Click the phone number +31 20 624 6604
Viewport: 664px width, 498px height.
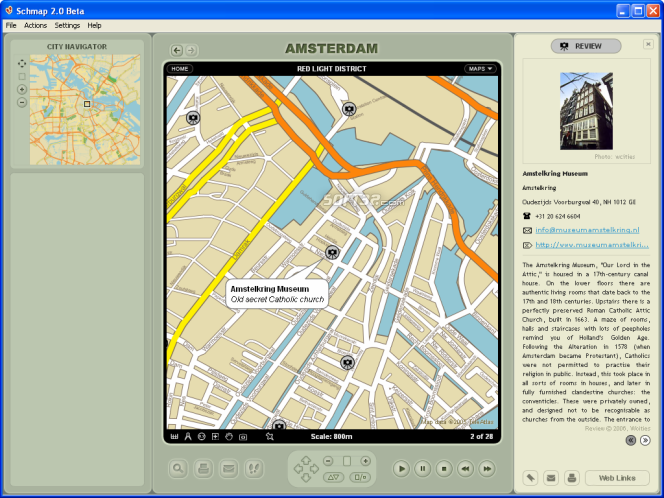(557, 216)
